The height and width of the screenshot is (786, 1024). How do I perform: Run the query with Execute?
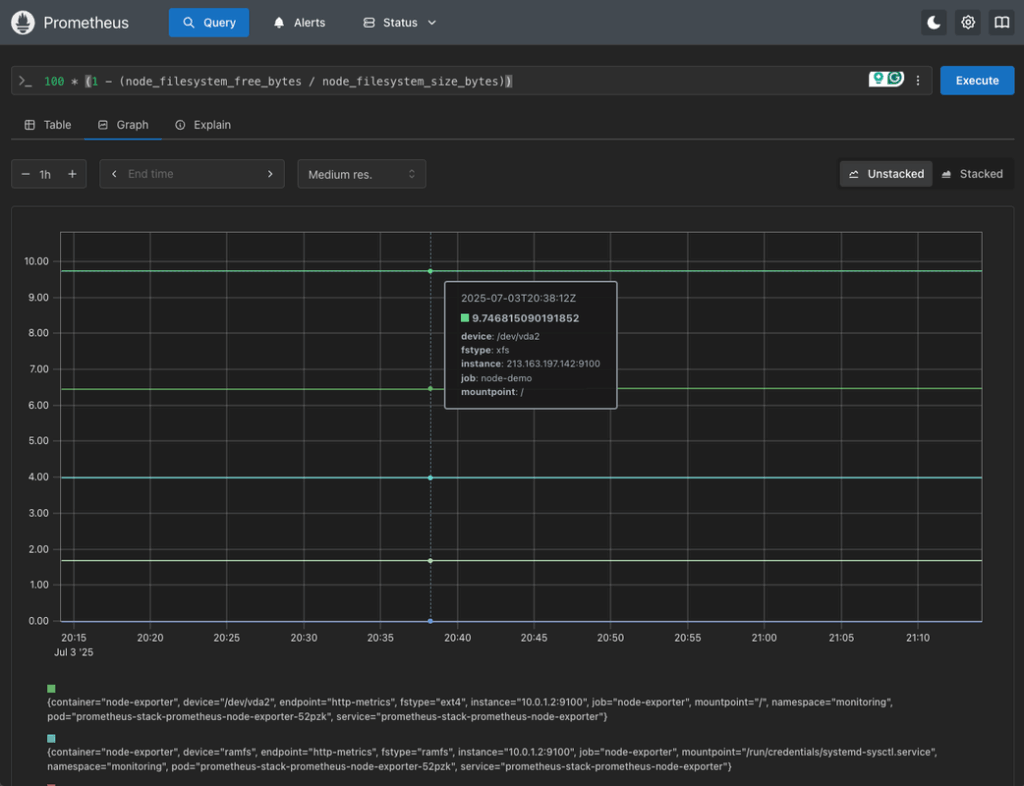point(977,80)
